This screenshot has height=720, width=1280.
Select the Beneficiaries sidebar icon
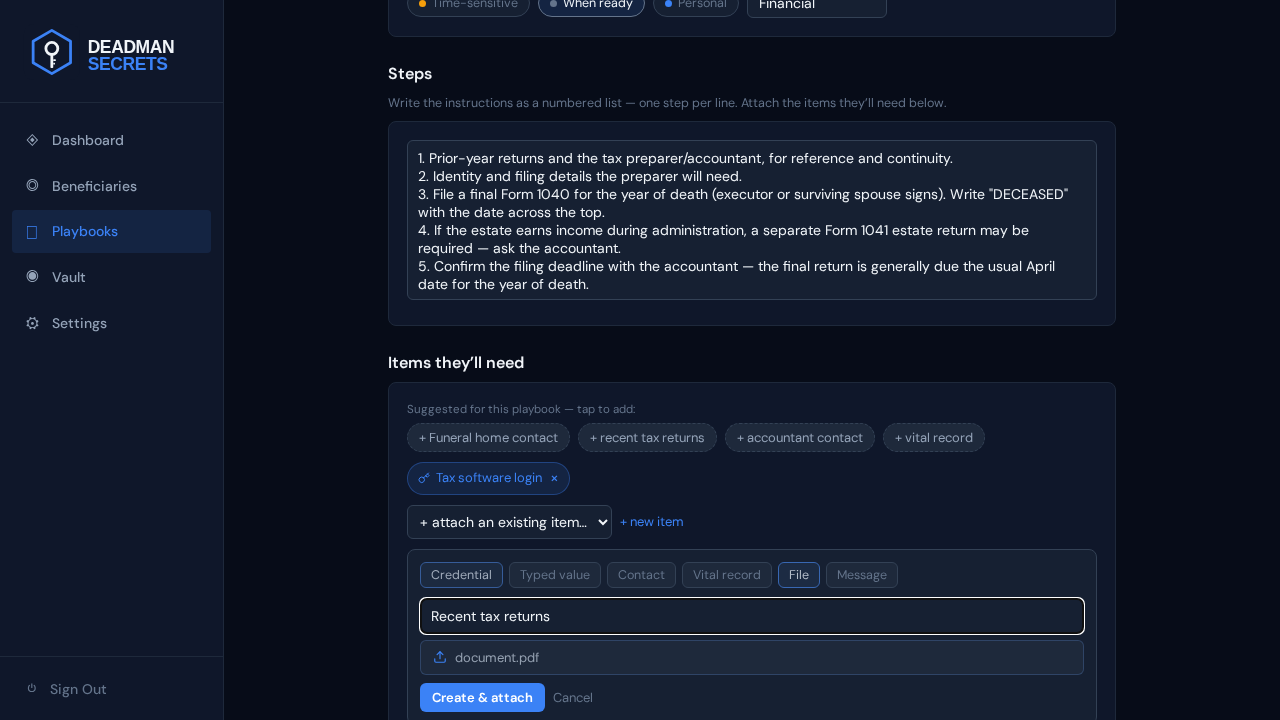(x=32, y=185)
